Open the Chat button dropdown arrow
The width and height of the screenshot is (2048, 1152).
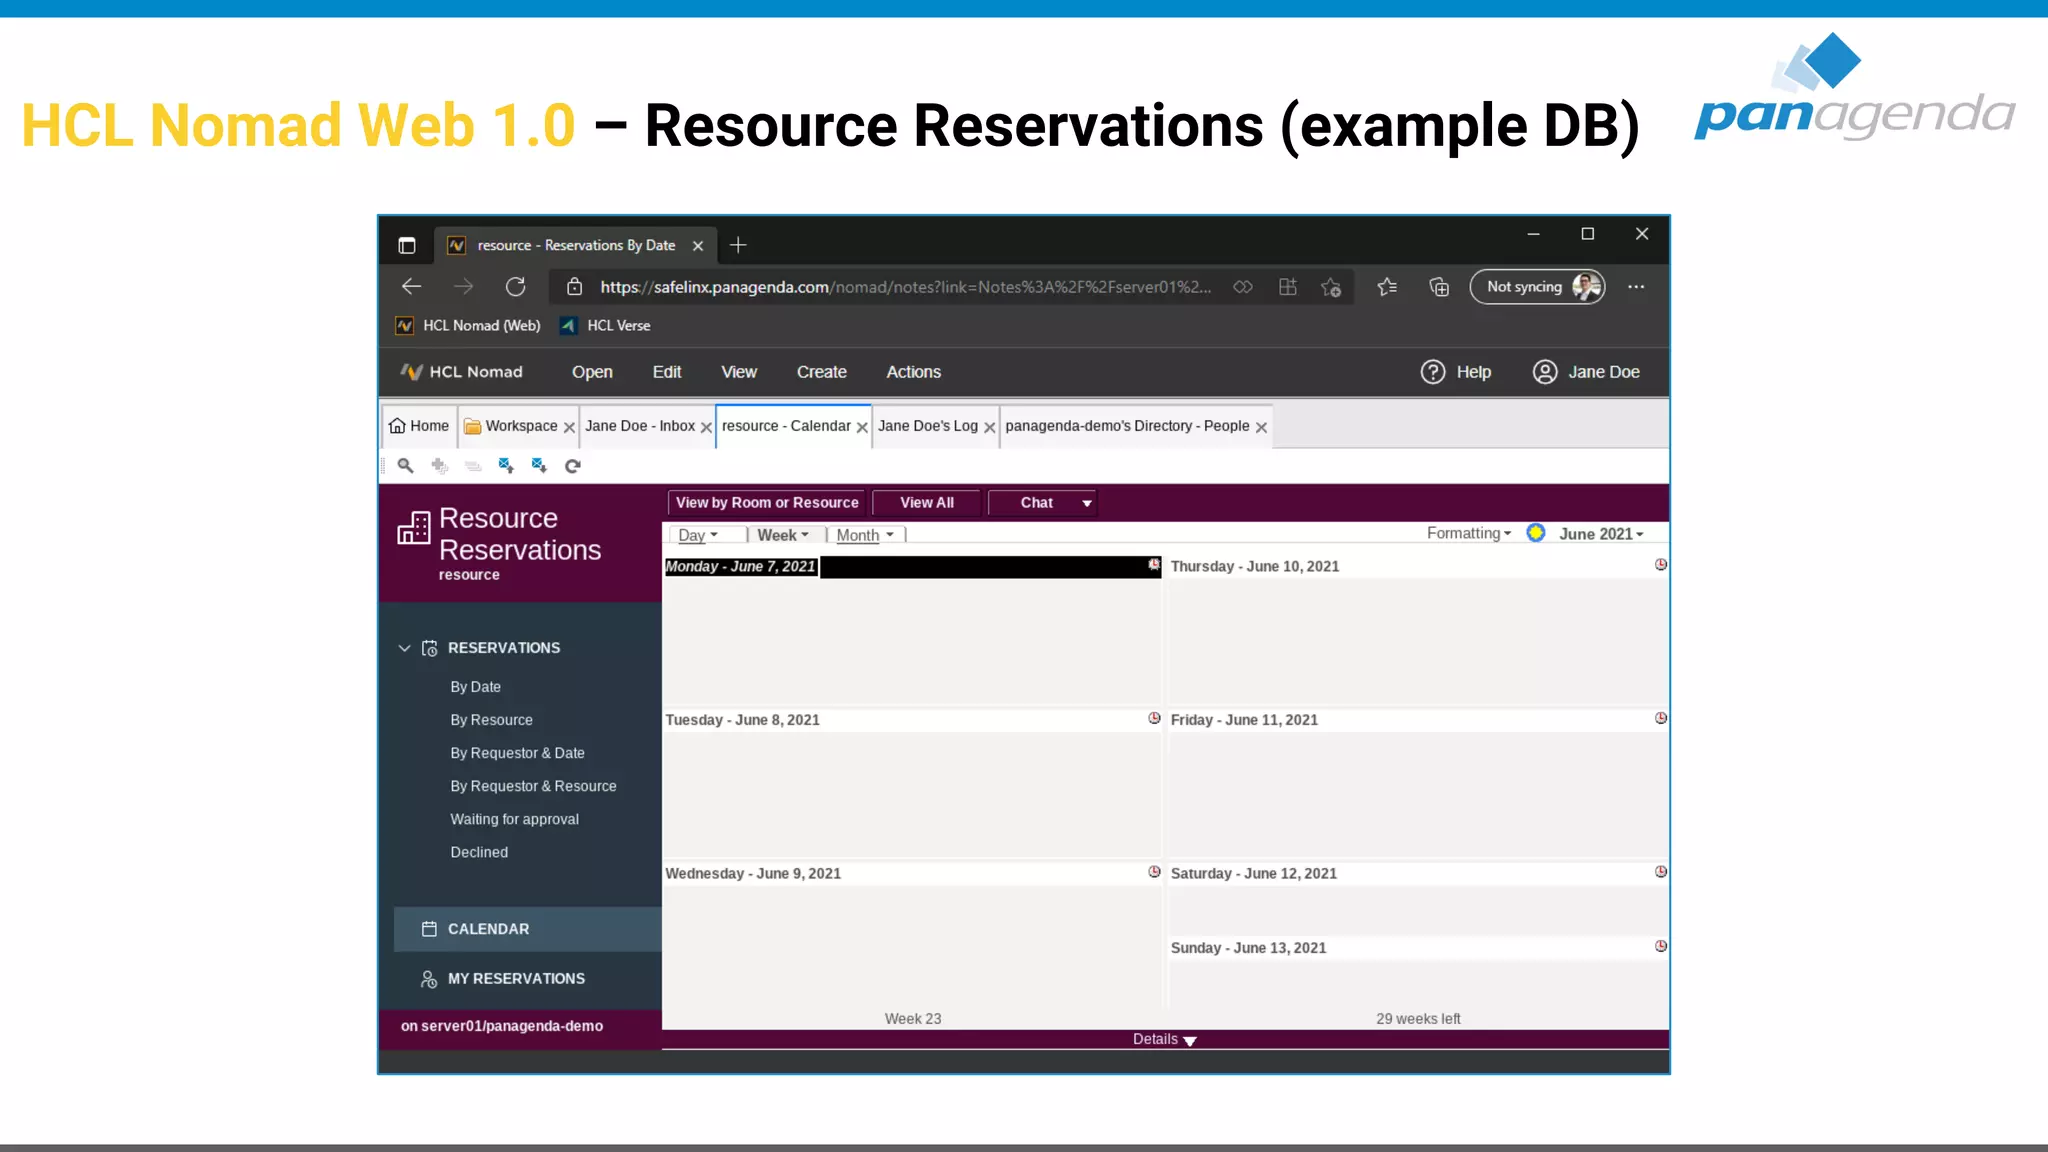coord(1086,503)
